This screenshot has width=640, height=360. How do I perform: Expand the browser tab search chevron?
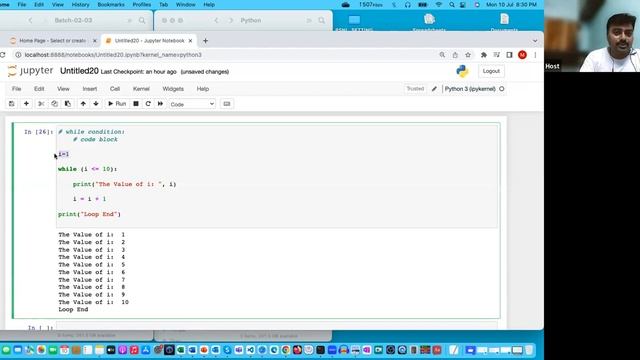click(535, 41)
